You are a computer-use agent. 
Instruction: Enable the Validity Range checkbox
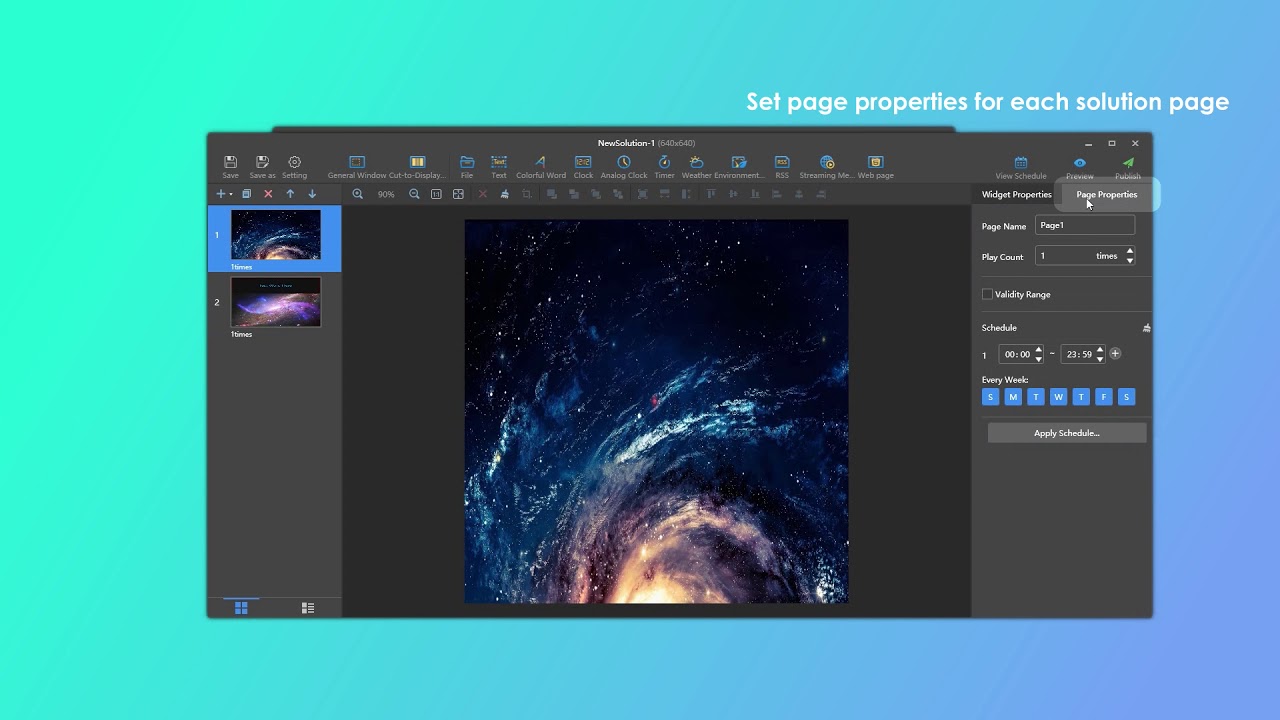[987, 294]
